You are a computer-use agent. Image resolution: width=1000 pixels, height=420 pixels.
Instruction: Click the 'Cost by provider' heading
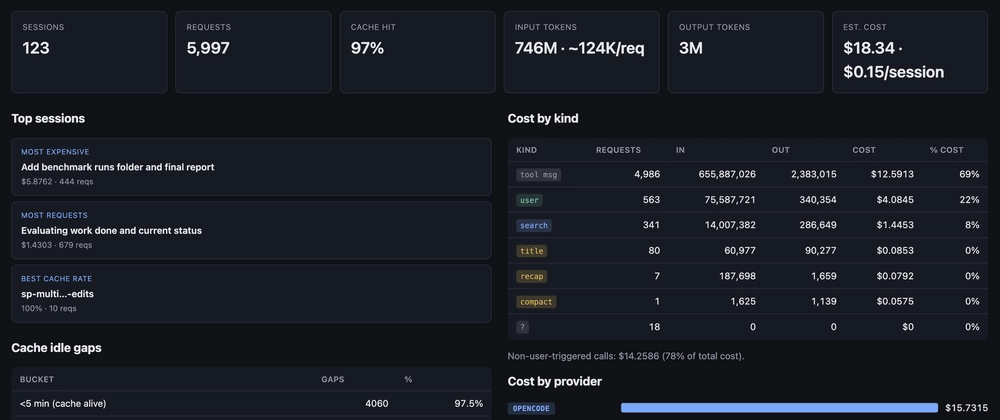click(555, 382)
